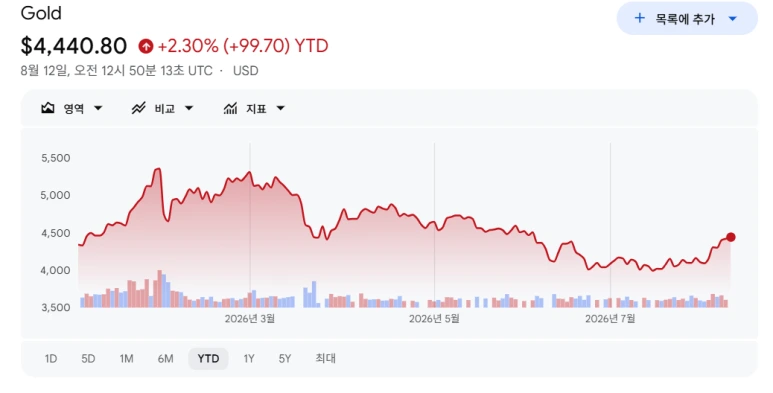Click the compare lines icon next to 비교
Viewport: 773px width, 393px height.
139,108
